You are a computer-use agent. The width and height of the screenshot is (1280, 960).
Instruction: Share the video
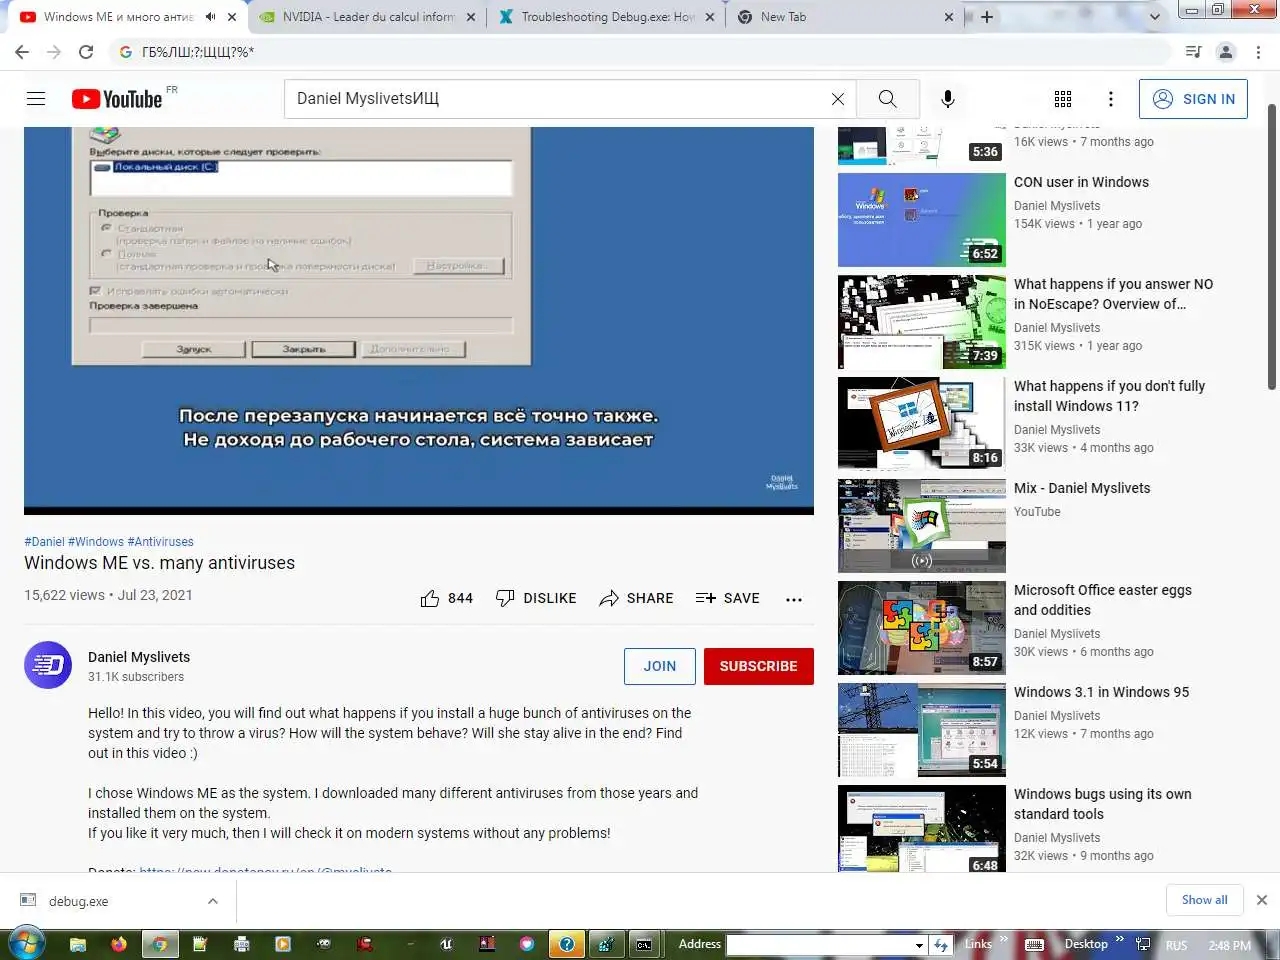pos(636,598)
